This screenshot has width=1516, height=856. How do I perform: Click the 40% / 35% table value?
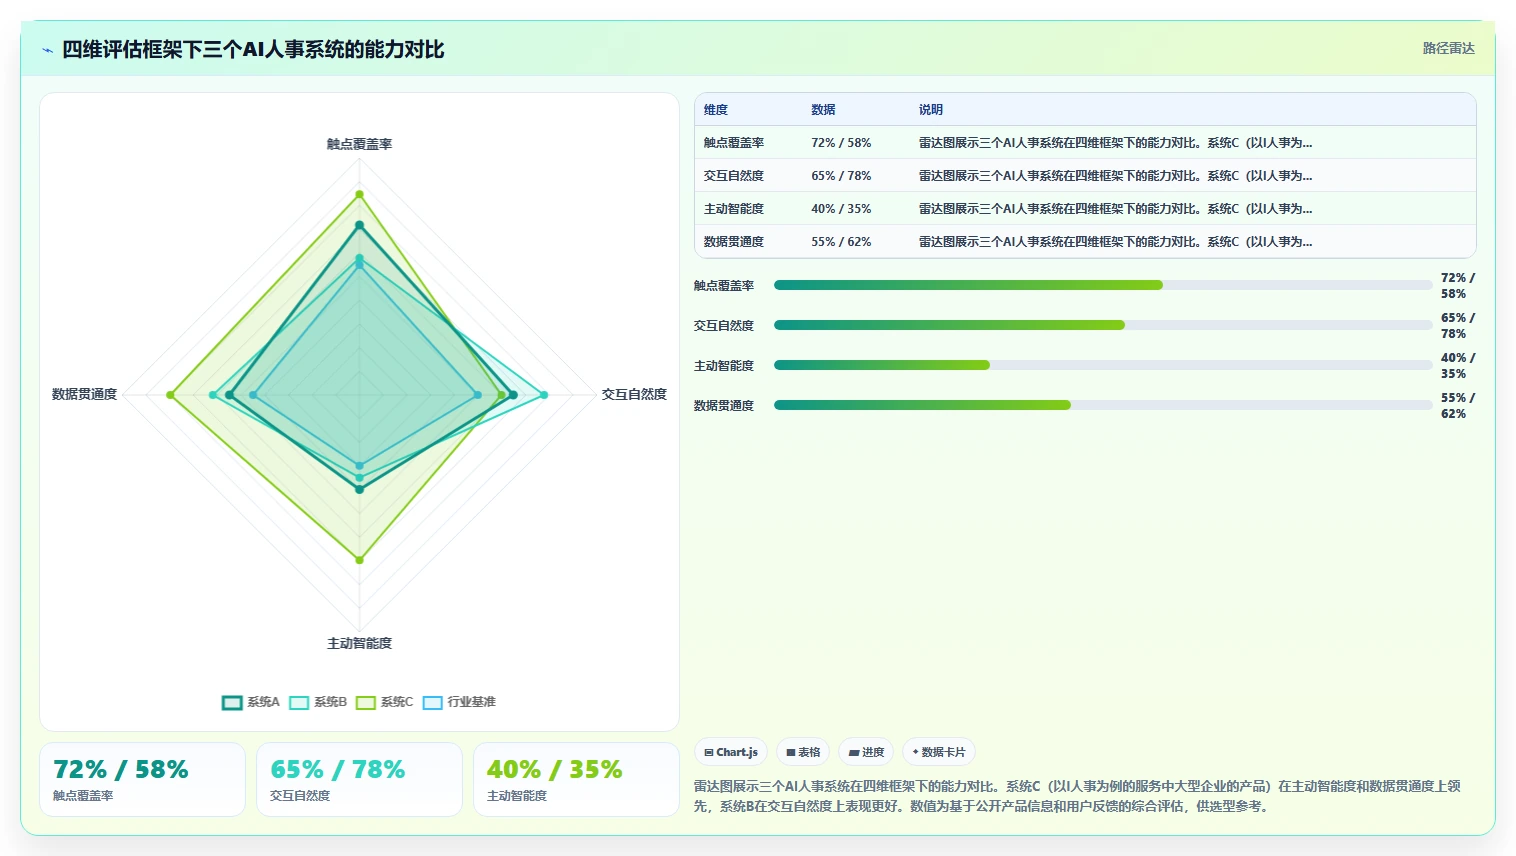pyautogui.click(x=841, y=209)
